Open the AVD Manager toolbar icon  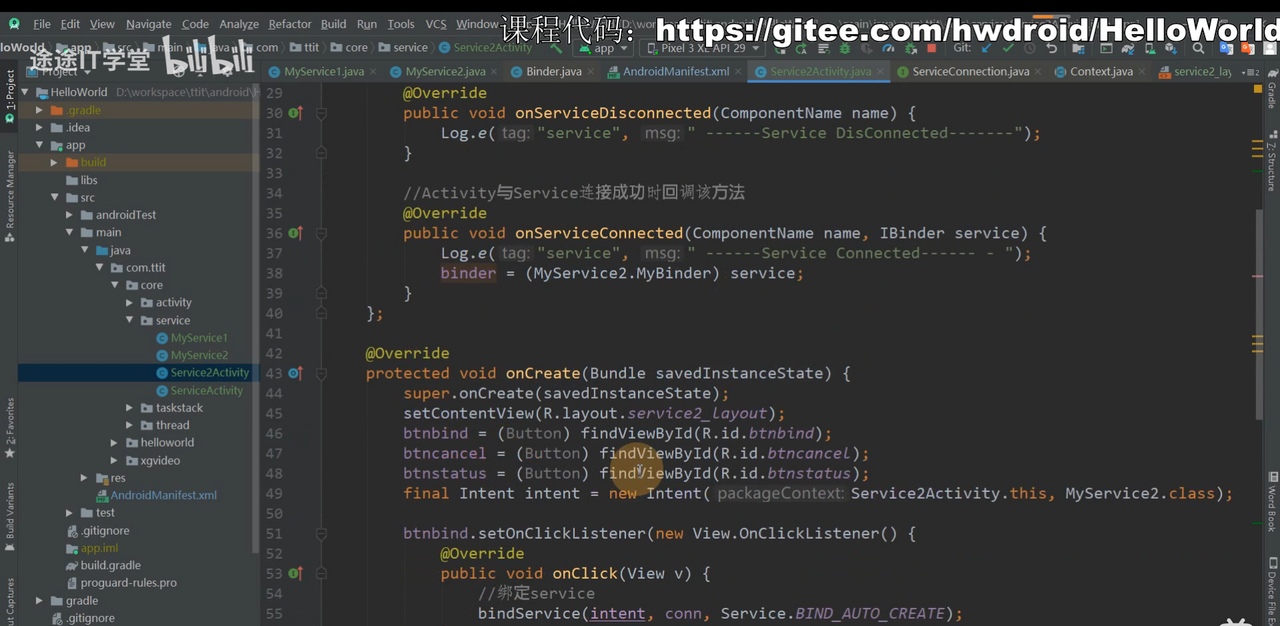tap(1151, 48)
